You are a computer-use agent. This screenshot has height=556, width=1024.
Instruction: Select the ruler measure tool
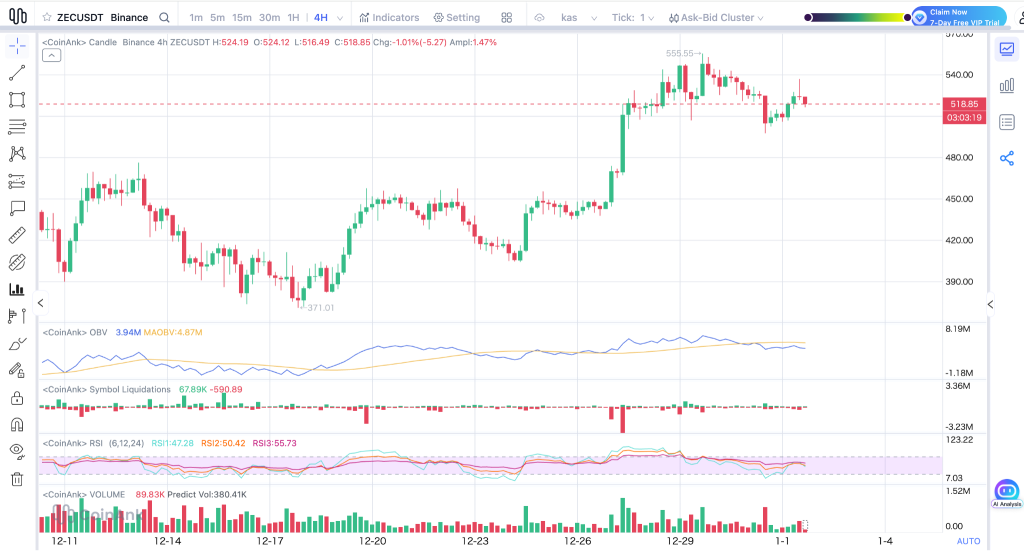pyautogui.click(x=17, y=235)
